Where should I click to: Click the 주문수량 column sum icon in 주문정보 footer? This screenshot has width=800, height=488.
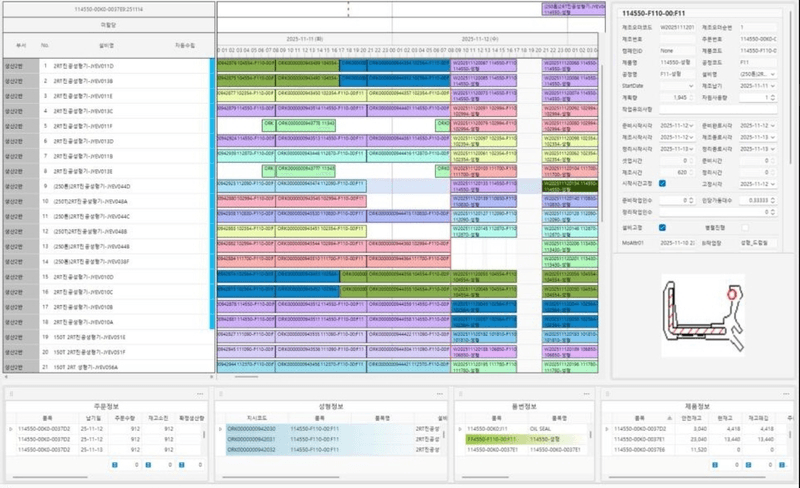tap(115, 465)
